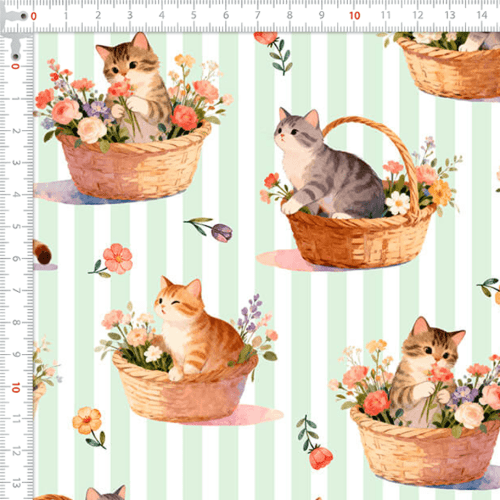
Task: Click the number 6 on the vertical ruler
Action: (16, 259)
